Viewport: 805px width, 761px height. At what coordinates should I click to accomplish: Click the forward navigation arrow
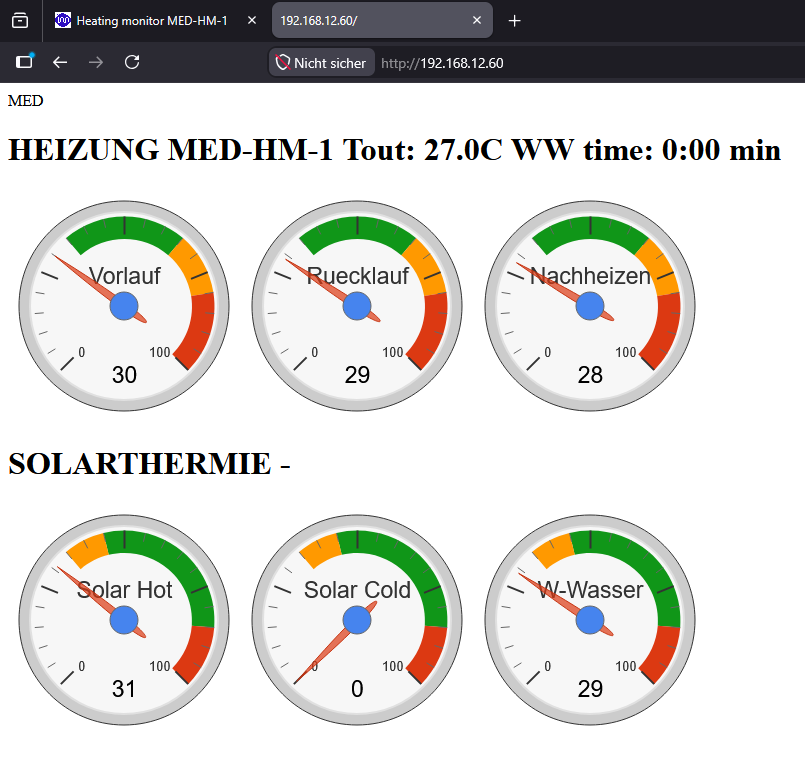tap(96, 63)
